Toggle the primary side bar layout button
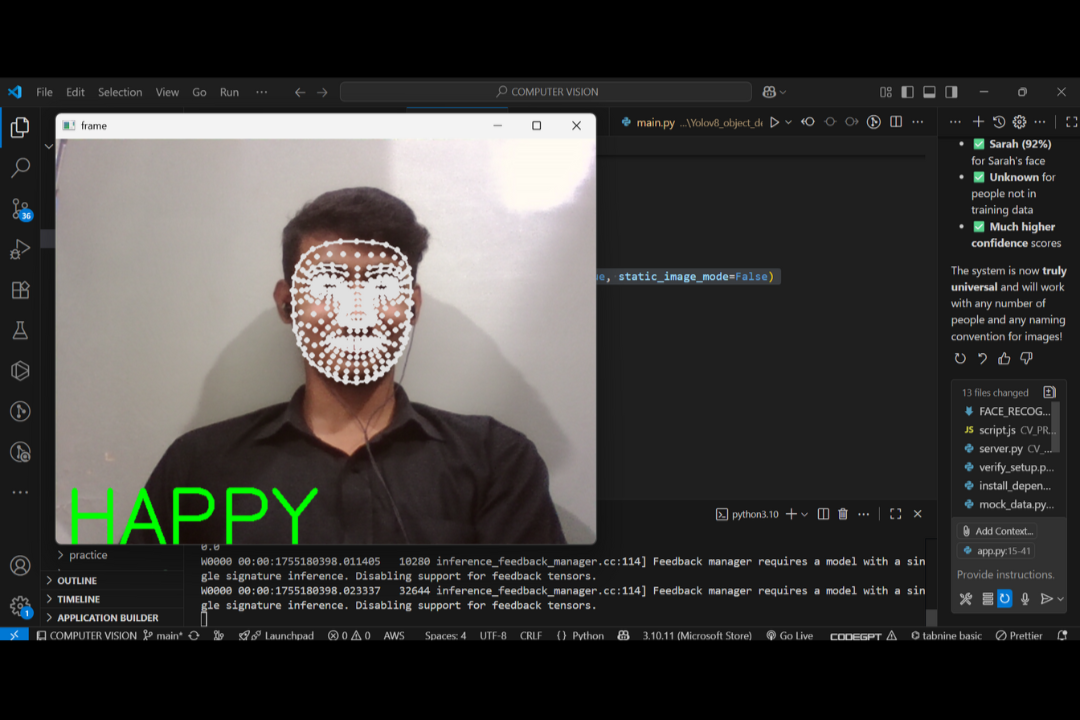 pos(907,92)
